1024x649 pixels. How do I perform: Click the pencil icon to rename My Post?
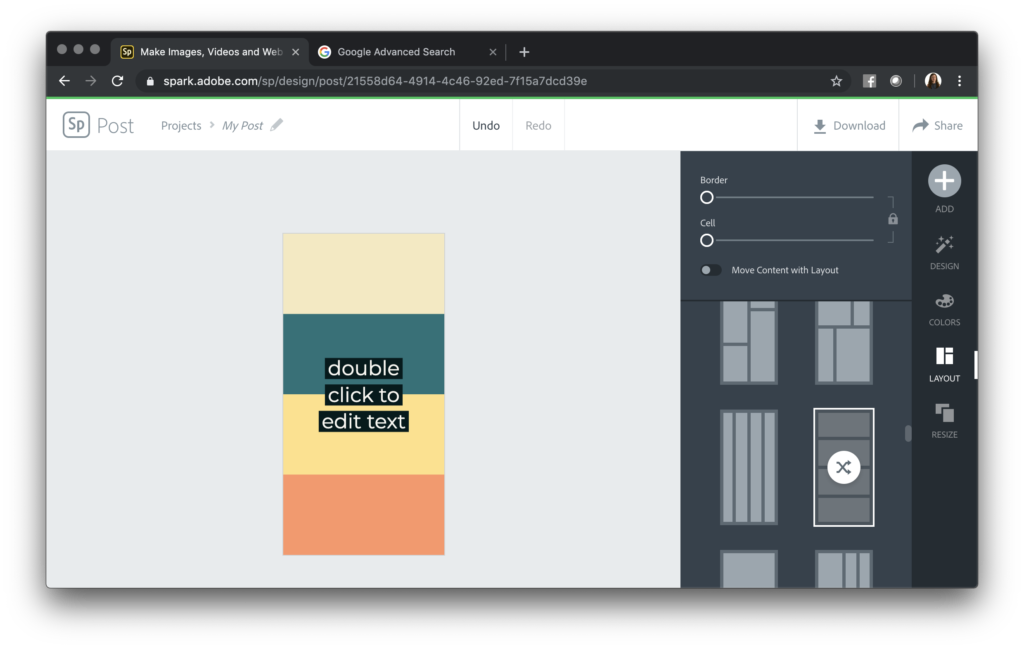[277, 125]
